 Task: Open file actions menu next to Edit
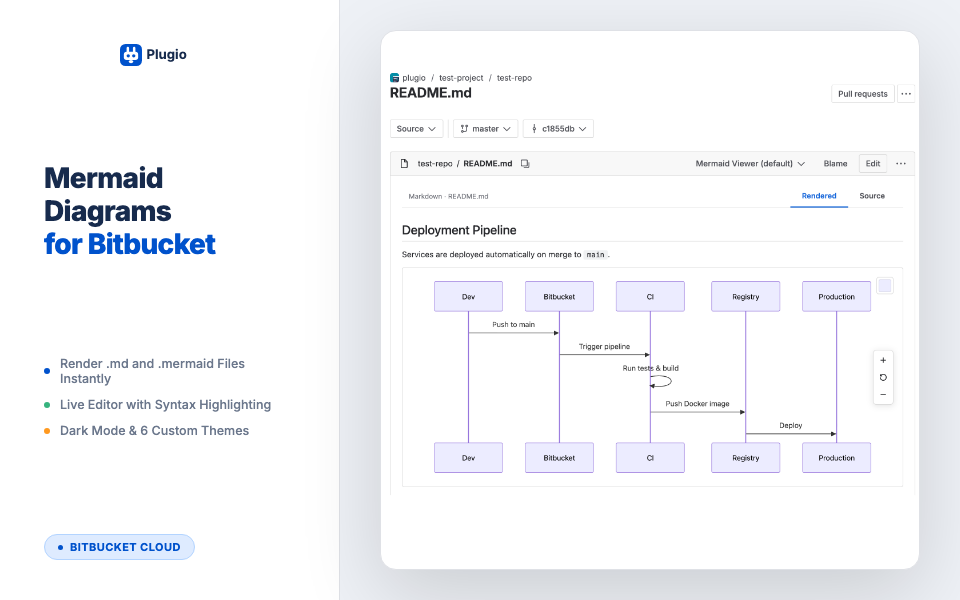point(901,163)
